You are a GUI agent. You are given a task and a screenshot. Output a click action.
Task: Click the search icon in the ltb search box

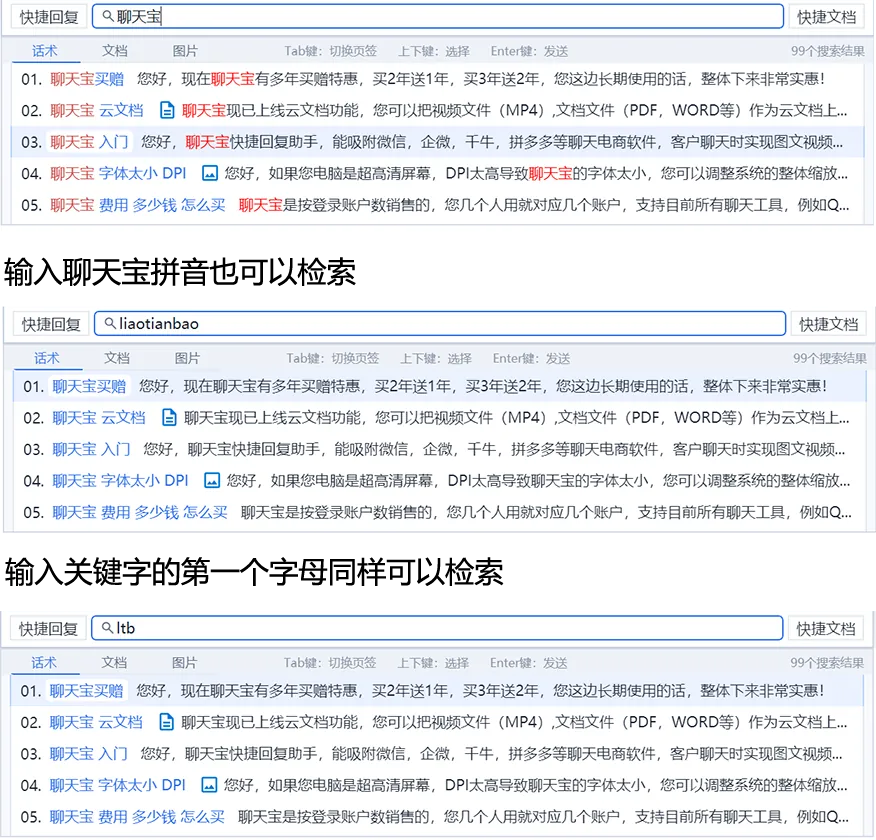(107, 628)
